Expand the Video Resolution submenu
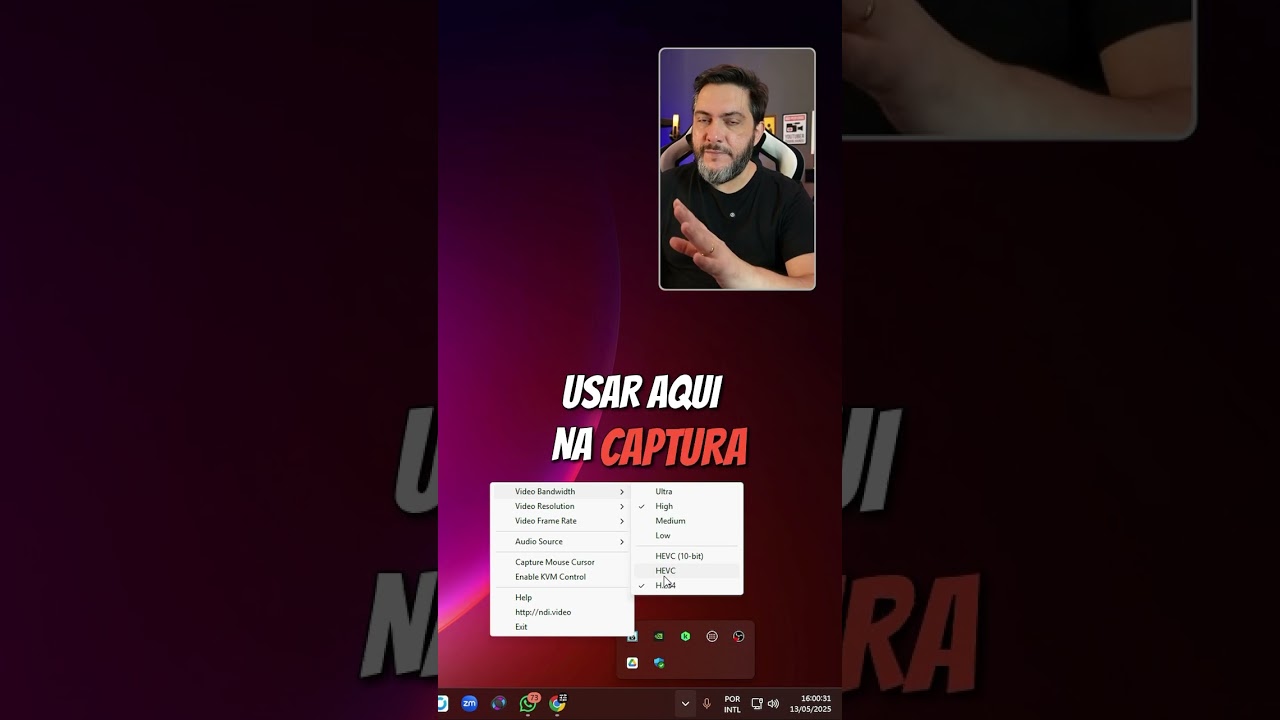 (562, 506)
